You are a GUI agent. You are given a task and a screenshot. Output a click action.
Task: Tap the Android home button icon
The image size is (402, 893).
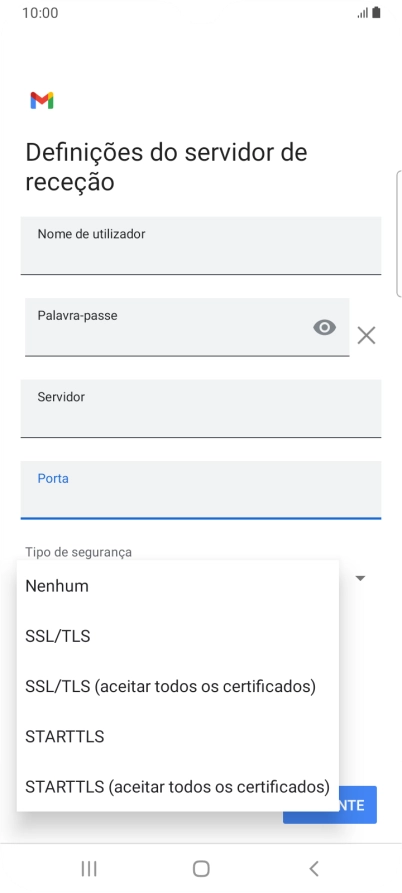(x=201, y=869)
